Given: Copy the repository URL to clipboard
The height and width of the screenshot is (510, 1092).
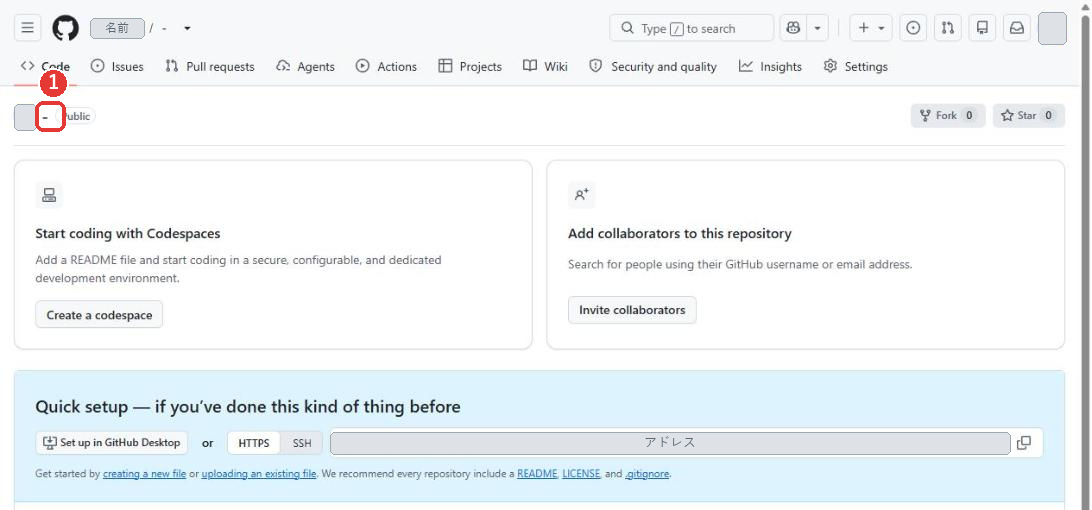Looking at the screenshot, I should tap(1024, 443).
